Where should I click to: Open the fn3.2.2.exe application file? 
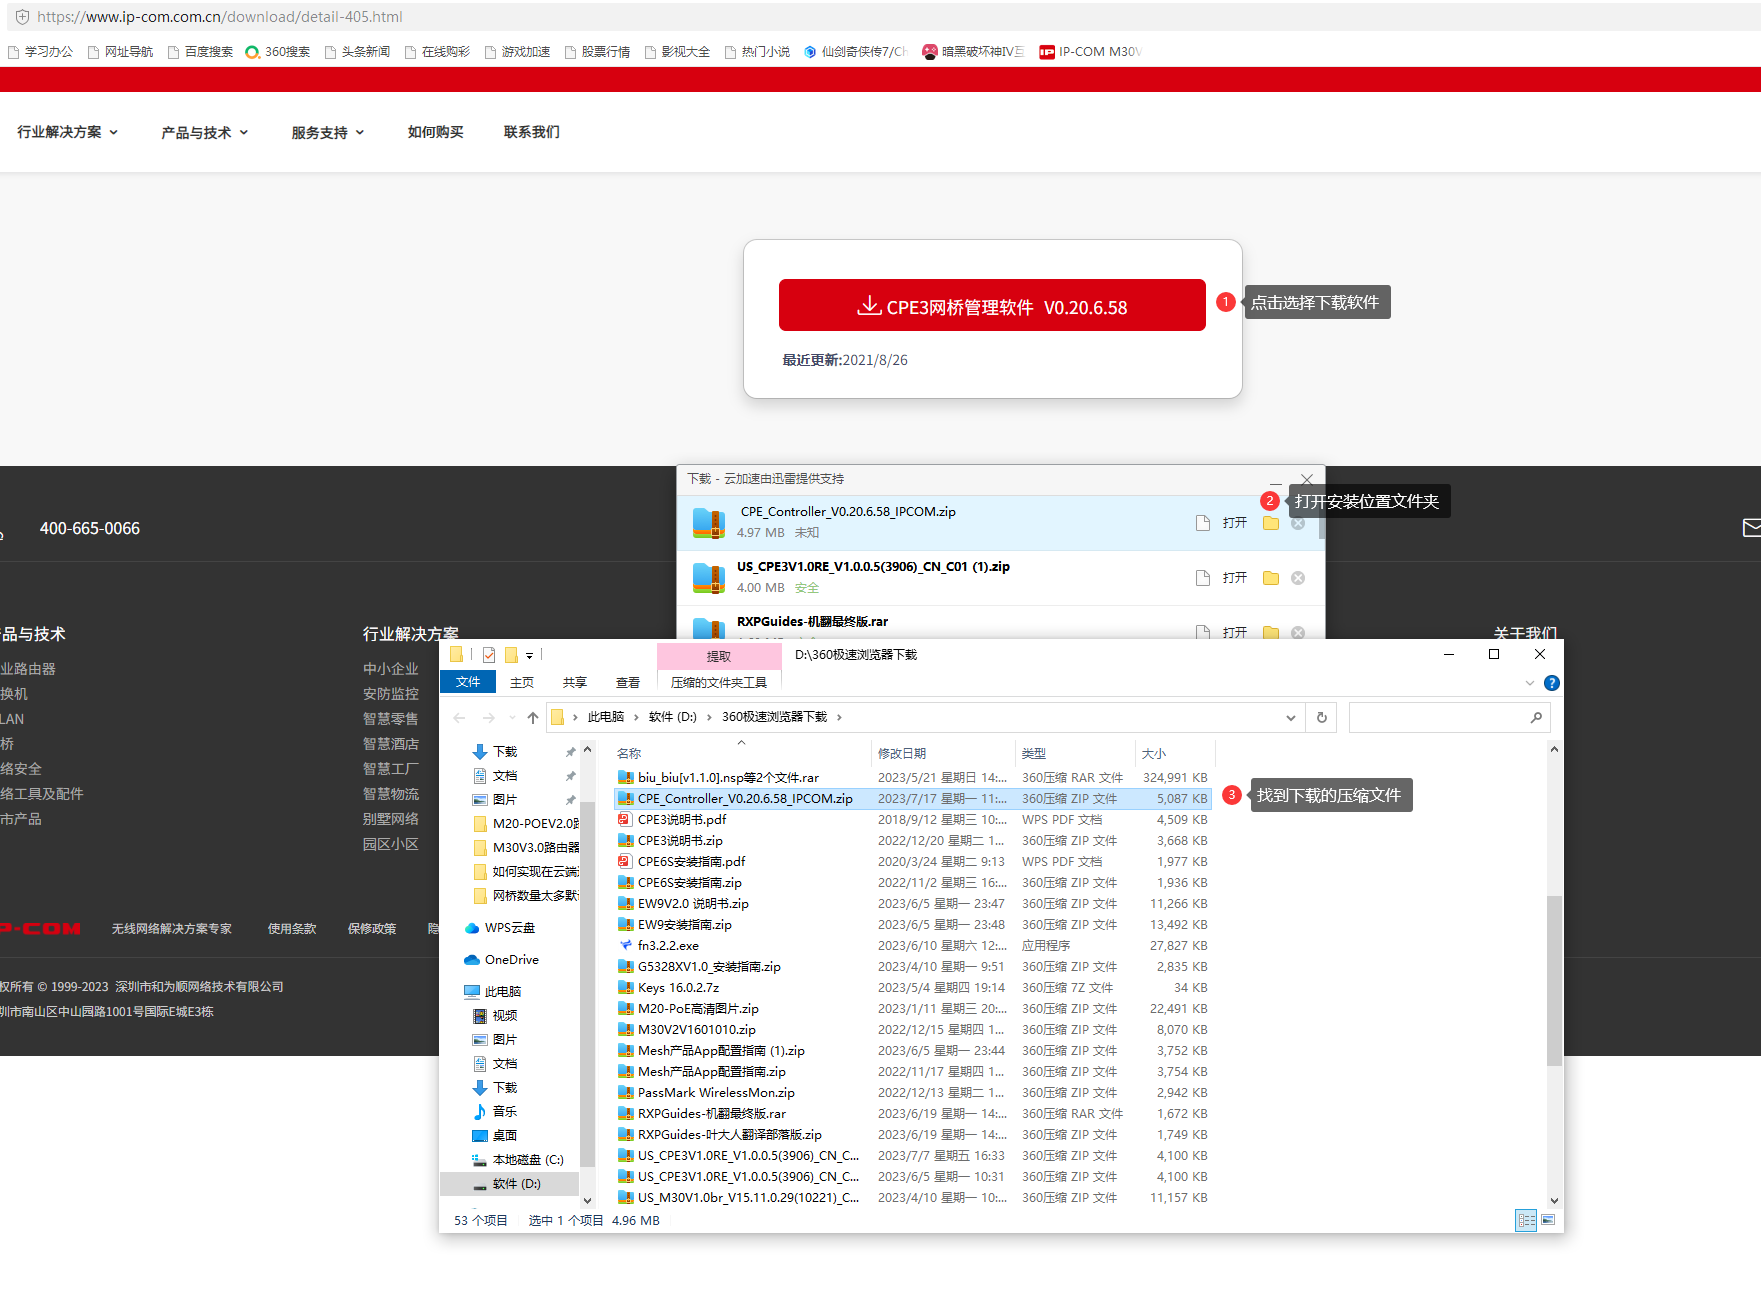668,945
